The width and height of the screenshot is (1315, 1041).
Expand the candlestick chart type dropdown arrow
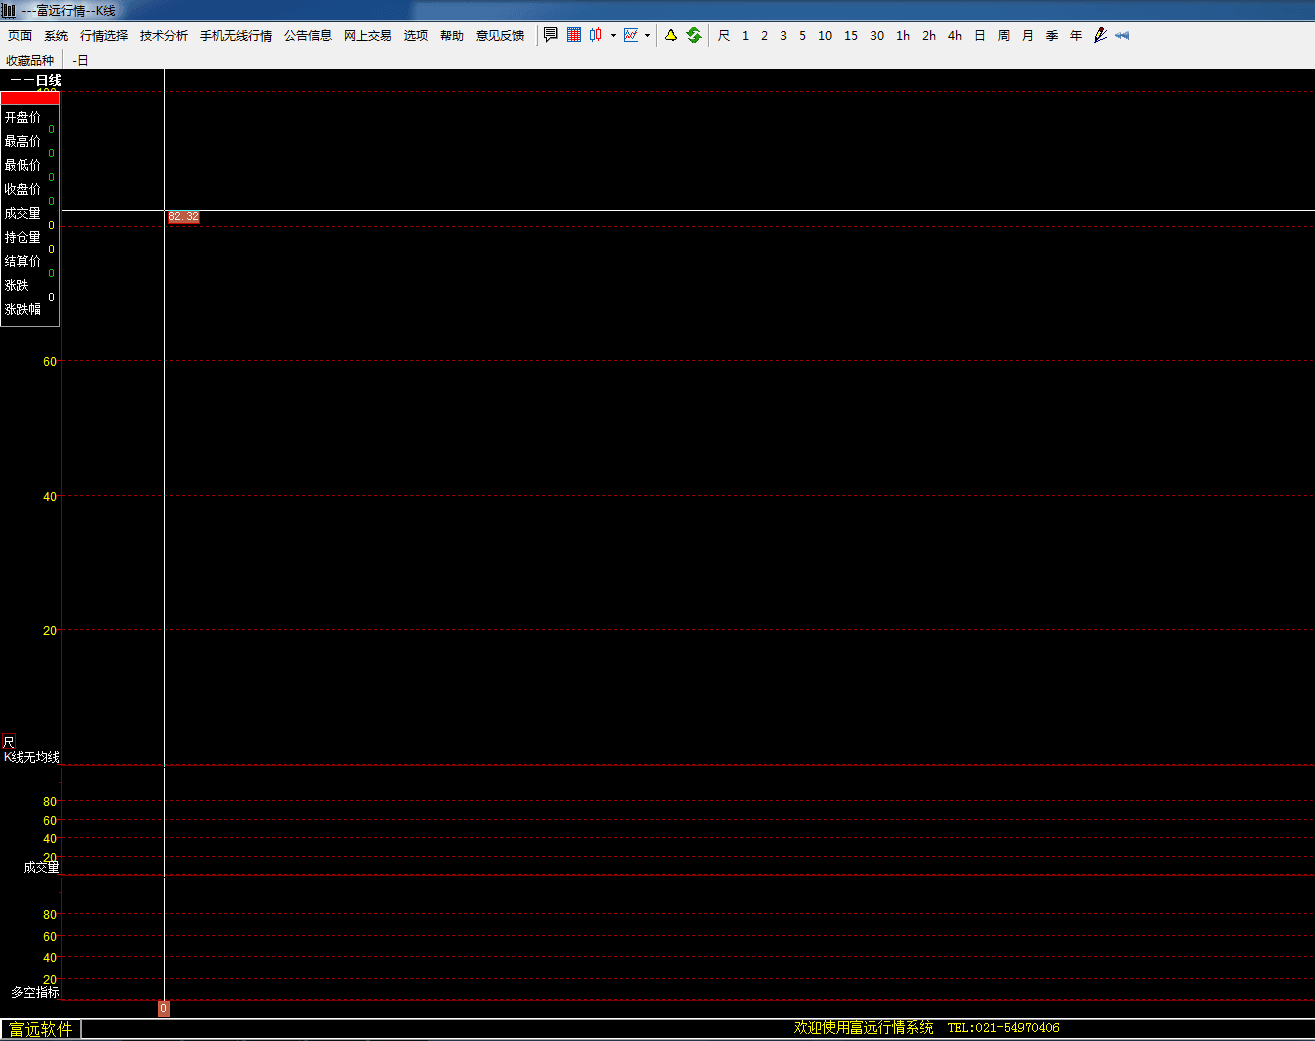[613, 35]
